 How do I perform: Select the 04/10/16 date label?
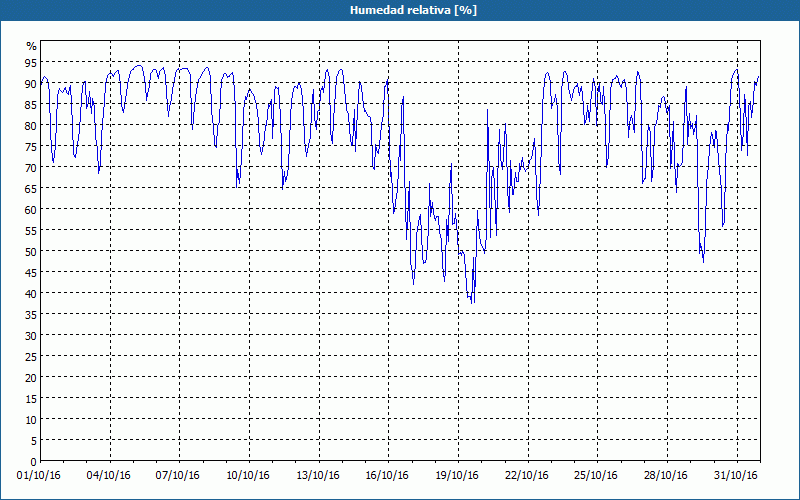[x=108, y=476]
